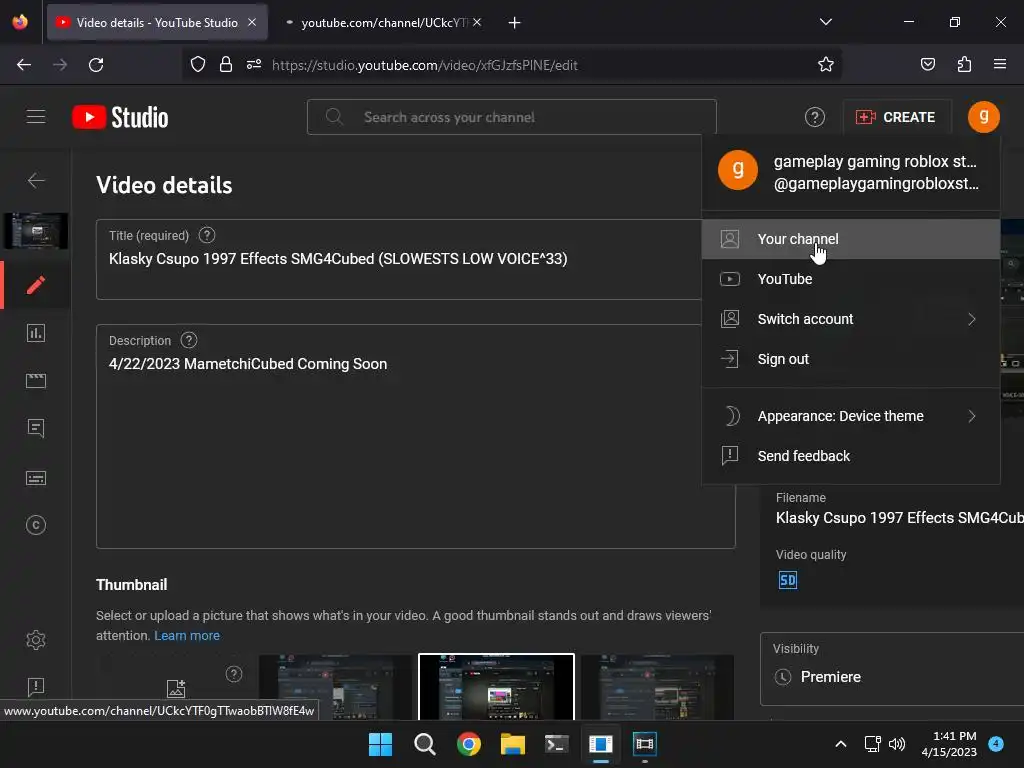Upload a thumbnail with the image icon
Image resolution: width=1024 pixels, height=768 pixels.
coord(176,688)
